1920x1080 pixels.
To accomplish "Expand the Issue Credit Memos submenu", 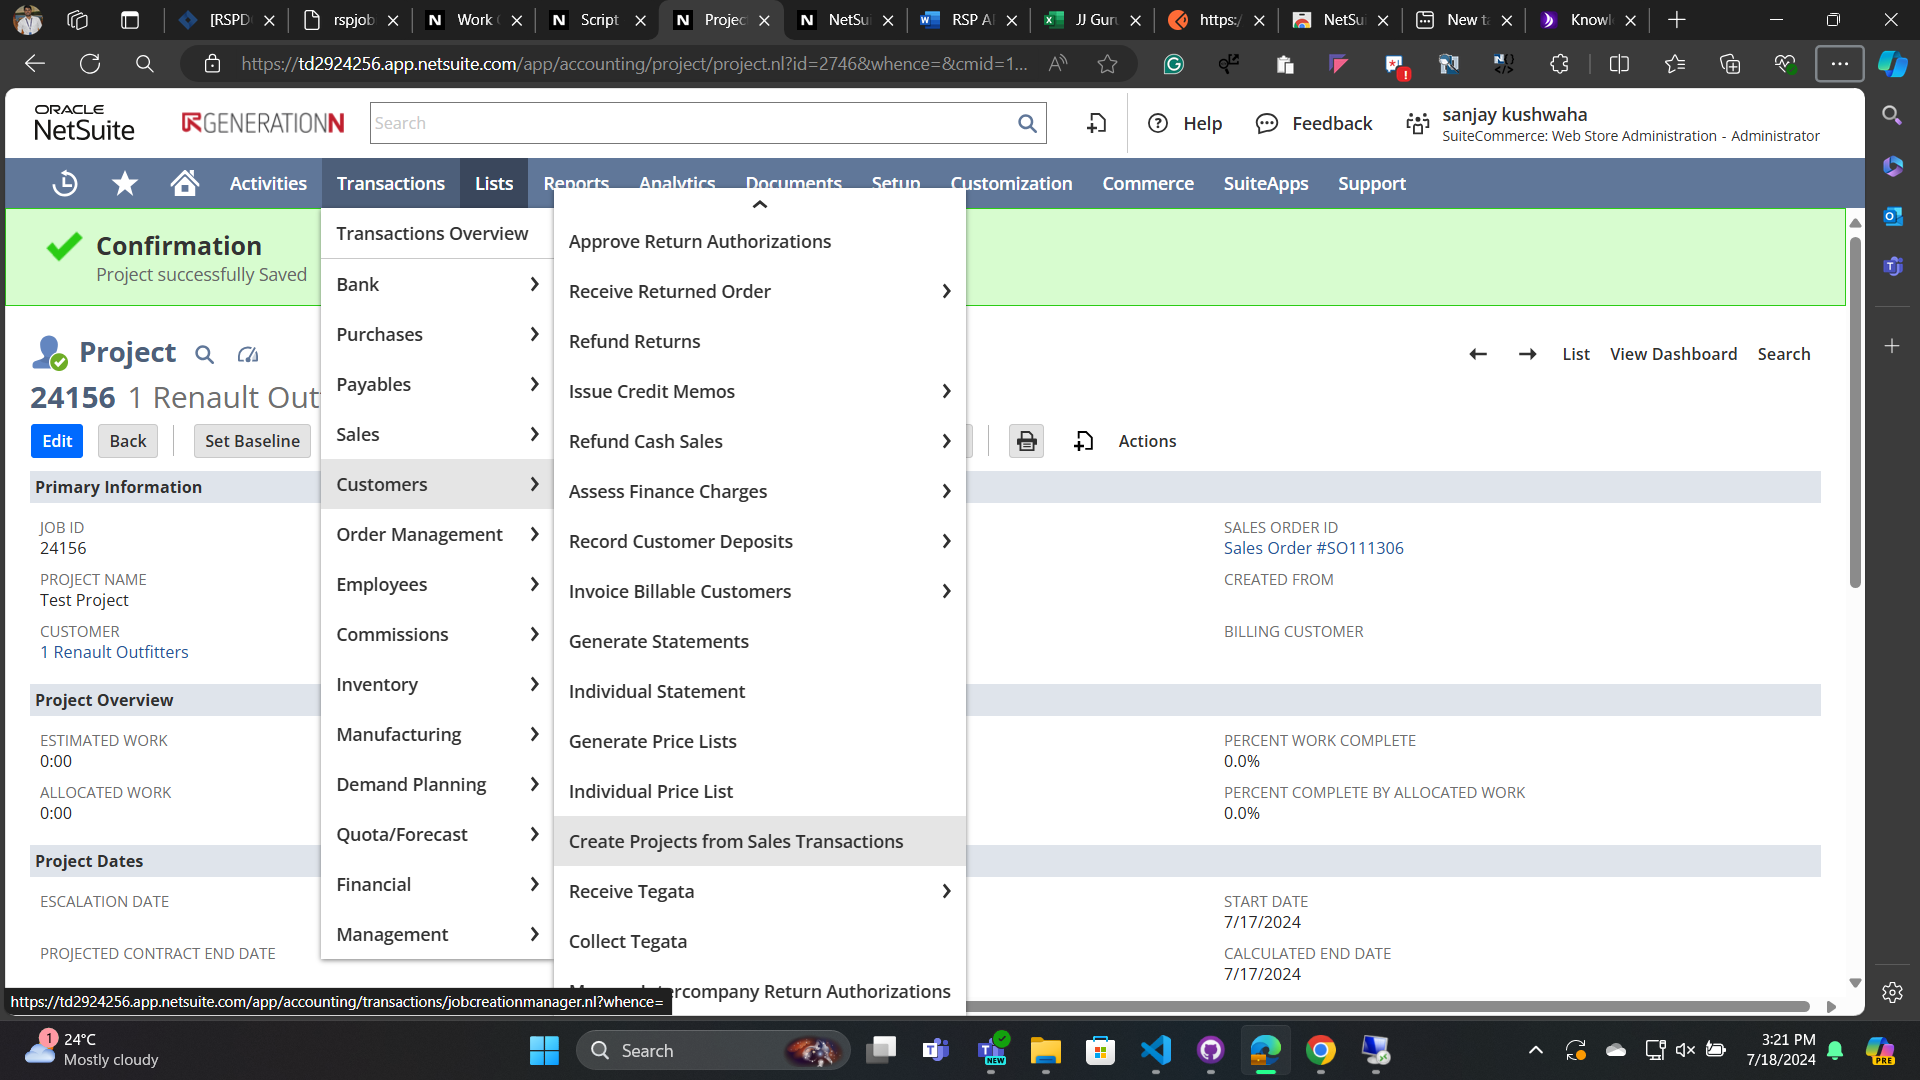I will point(945,391).
